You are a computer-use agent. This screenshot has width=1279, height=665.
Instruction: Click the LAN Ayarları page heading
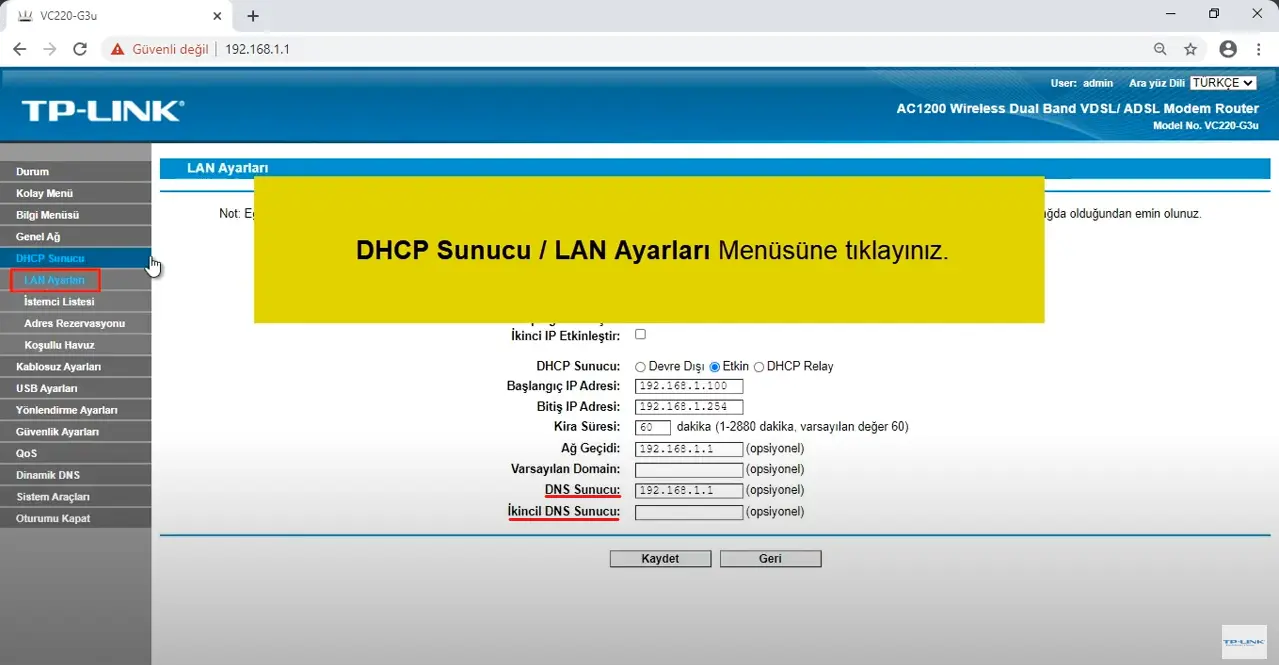tap(227, 168)
